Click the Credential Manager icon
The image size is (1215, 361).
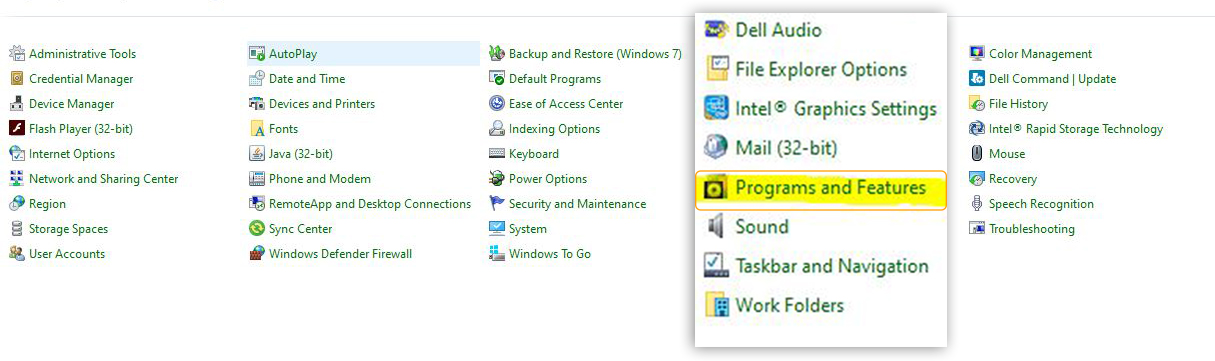tap(17, 79)
